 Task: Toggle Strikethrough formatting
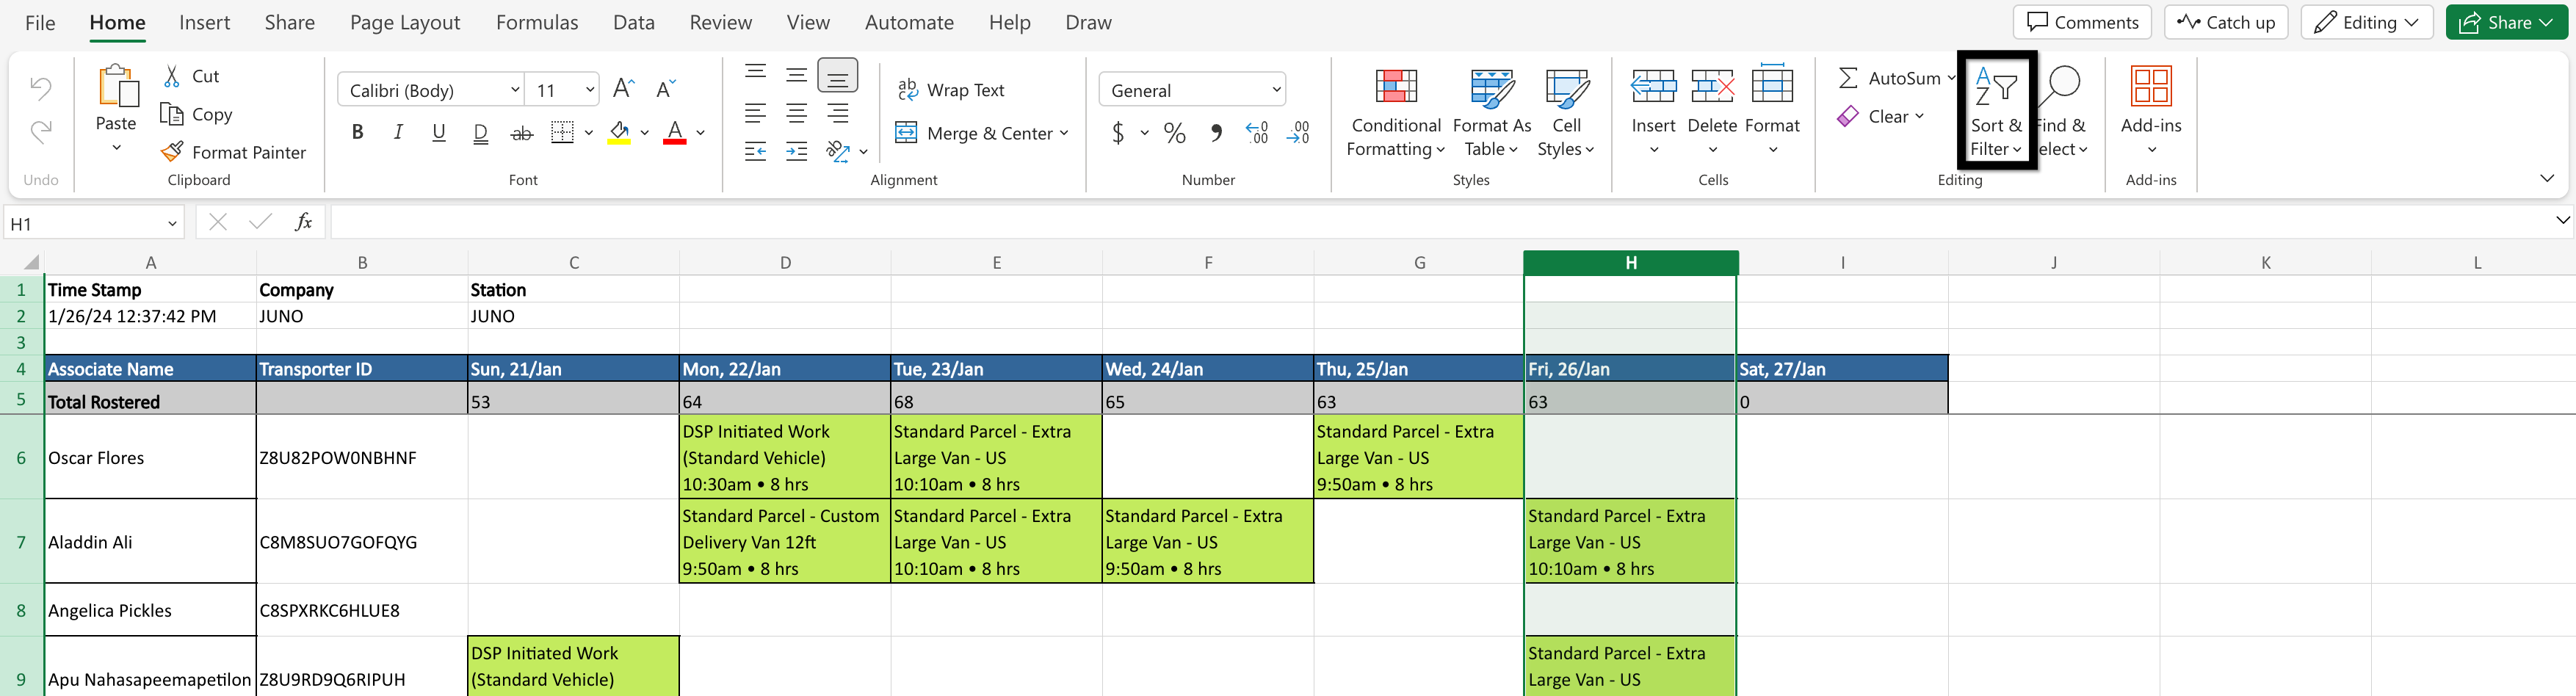coord(521,133)
